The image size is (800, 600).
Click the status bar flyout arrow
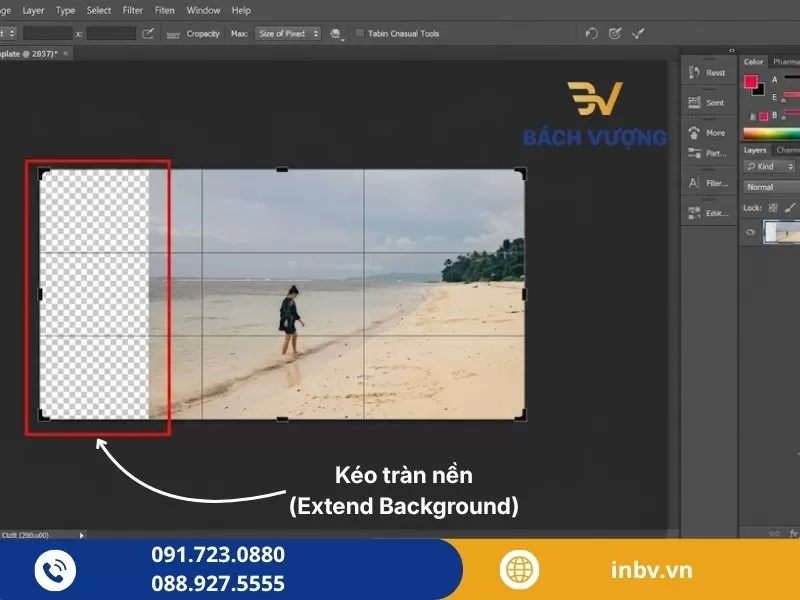click(x=82, y=535)
